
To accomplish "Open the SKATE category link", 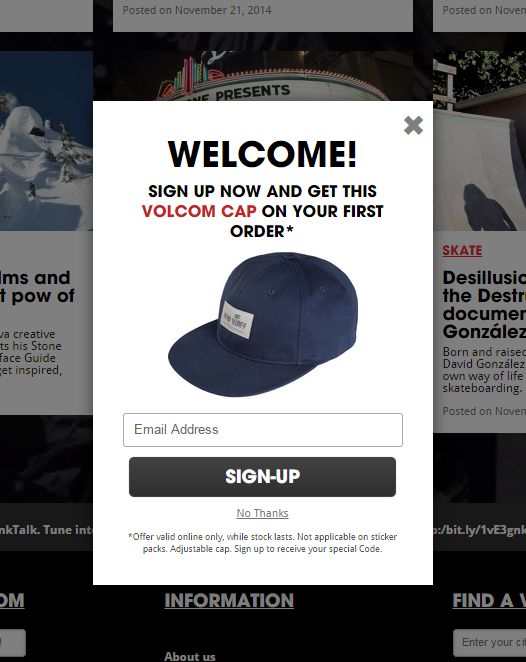I will click(x=462, y=250).
